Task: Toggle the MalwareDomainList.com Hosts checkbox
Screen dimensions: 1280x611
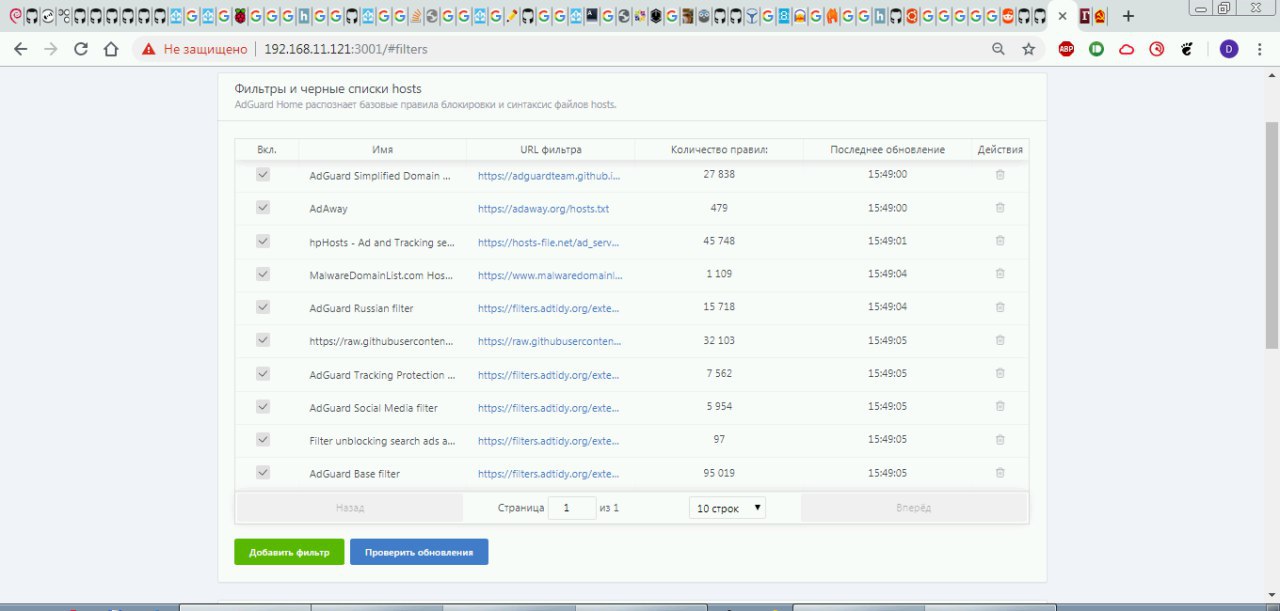Action: click(x=263, y=274)
